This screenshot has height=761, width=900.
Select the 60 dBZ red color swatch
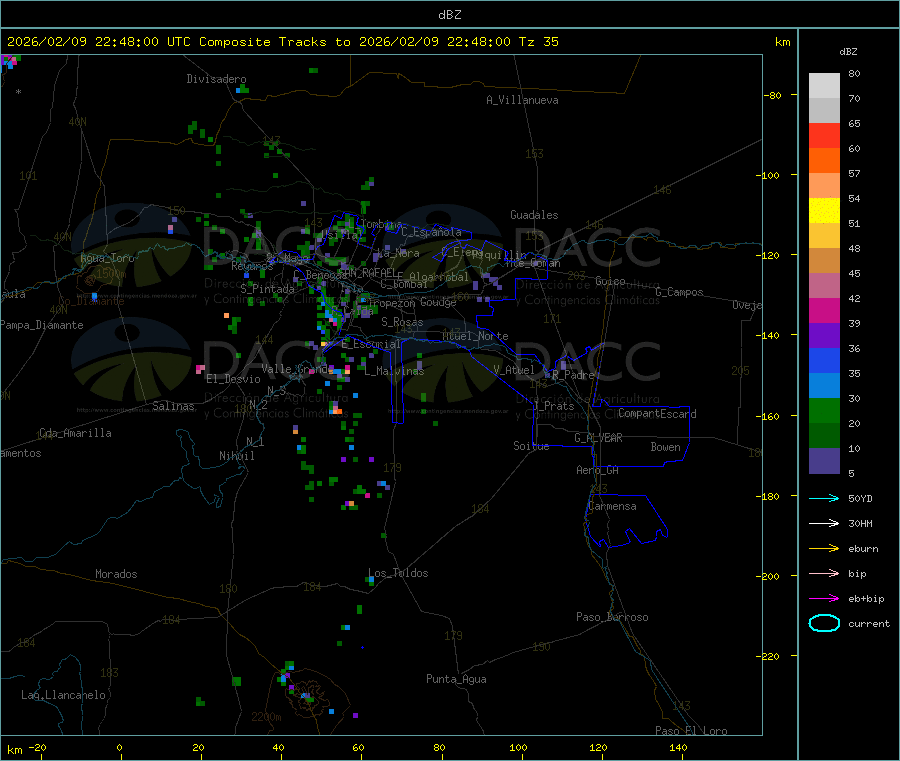[824, 135]
